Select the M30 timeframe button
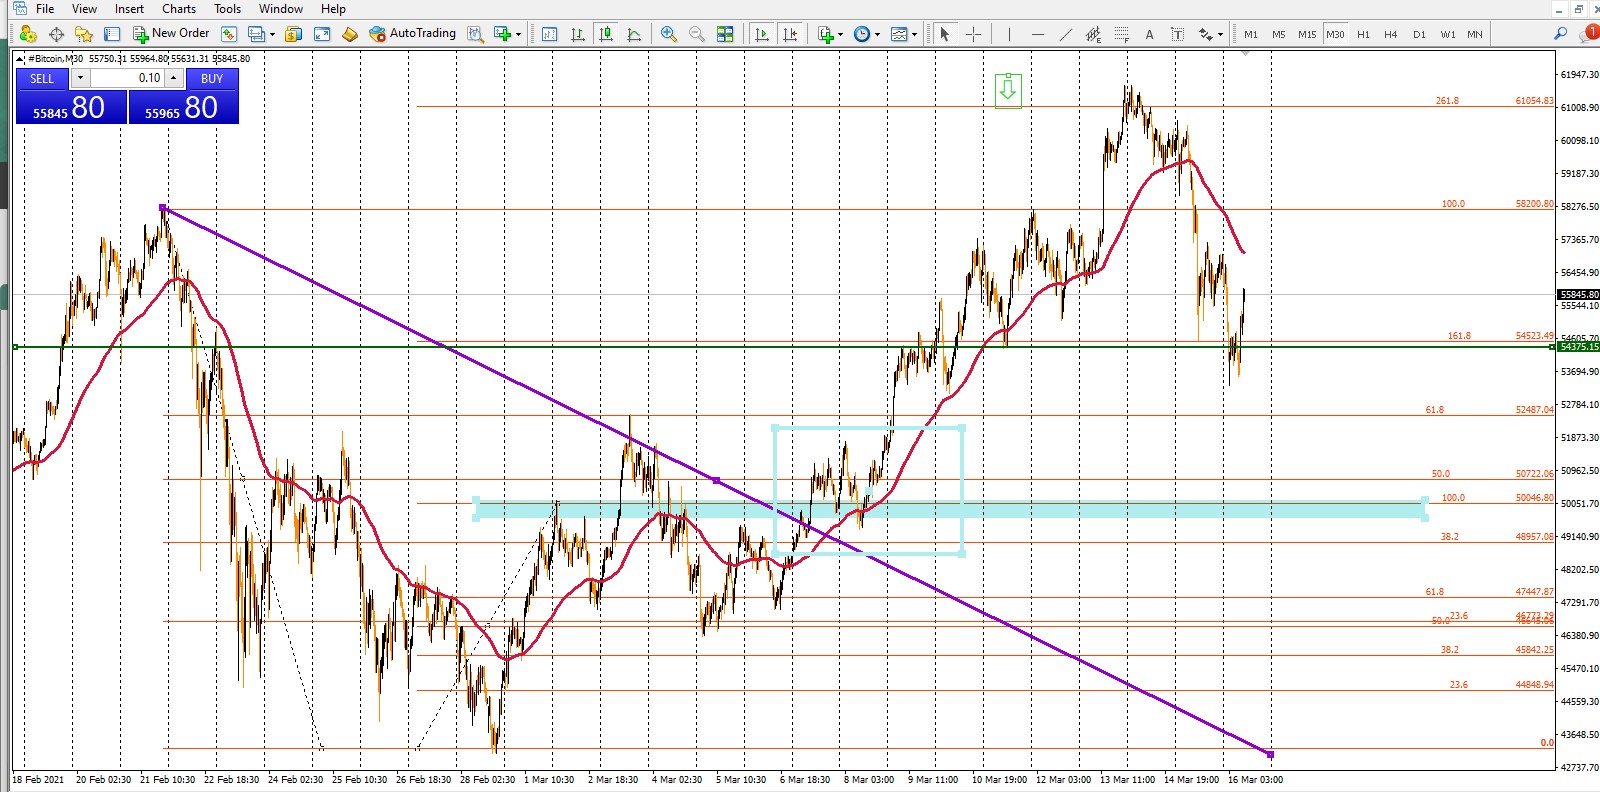The image size is (1600, 792). coord(1335,34)
